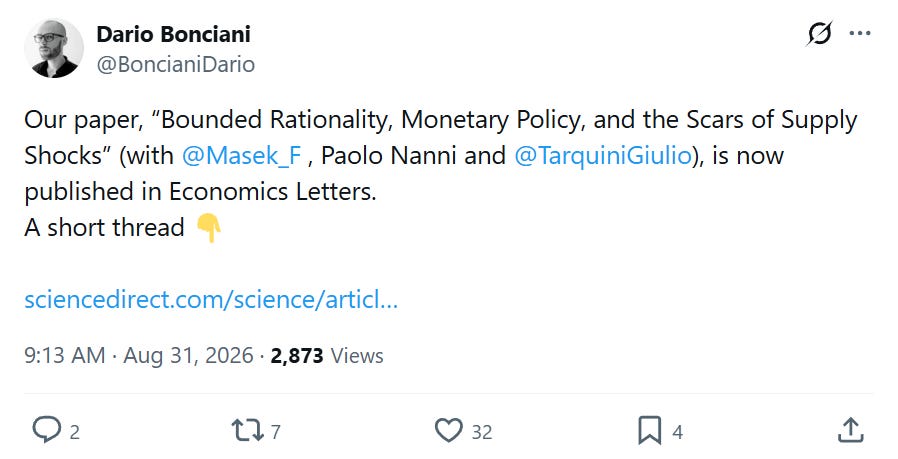Select the bookmark count number 4
This screenshot has height=459, width=898.
pyautogui.click(x=678, y=432)
